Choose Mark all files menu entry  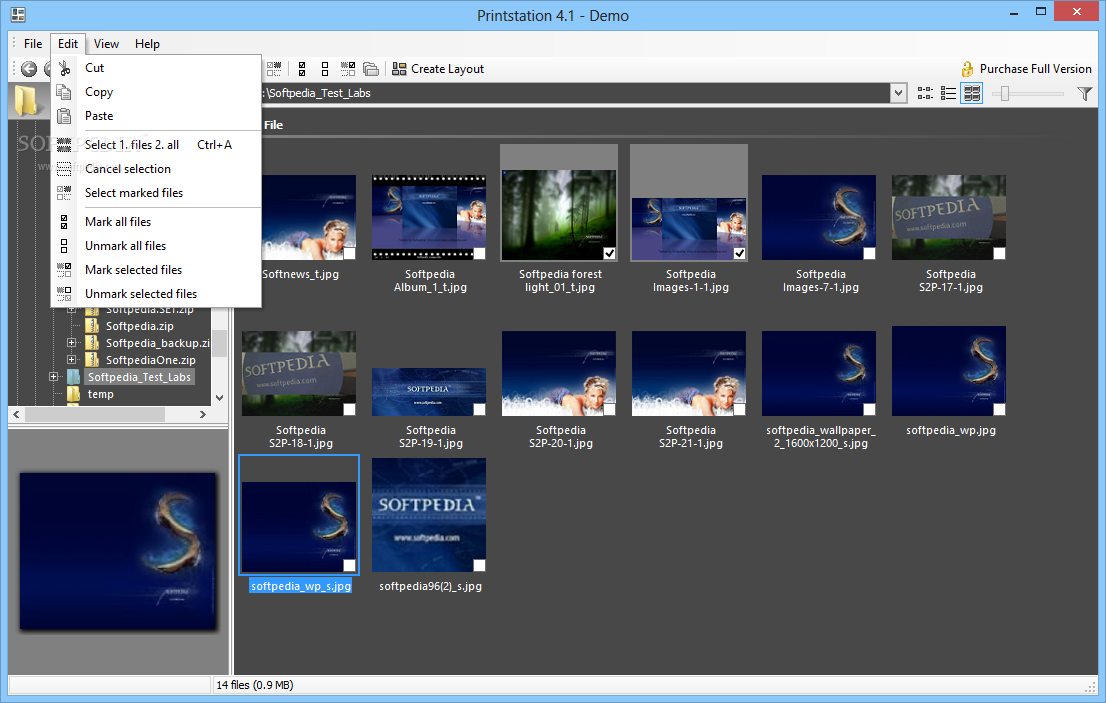coord(156,221)
